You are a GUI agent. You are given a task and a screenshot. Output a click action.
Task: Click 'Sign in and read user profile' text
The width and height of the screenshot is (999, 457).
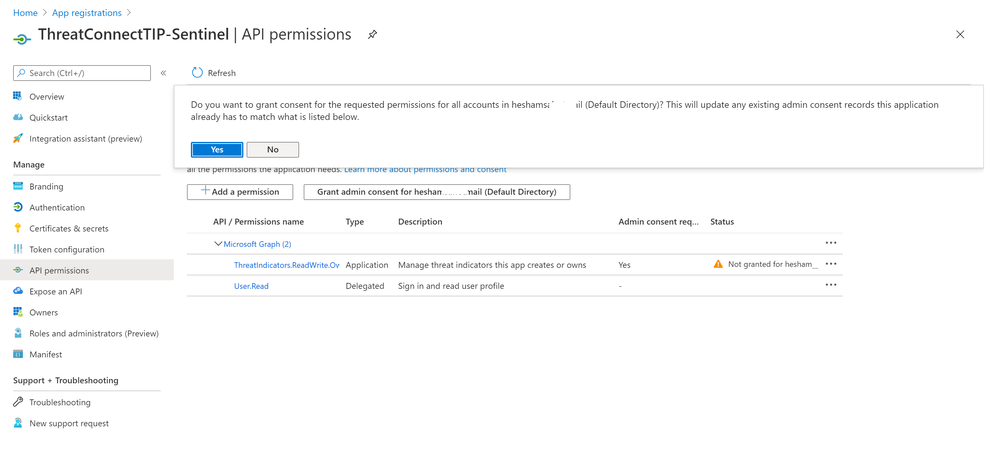tap(451, 286)
